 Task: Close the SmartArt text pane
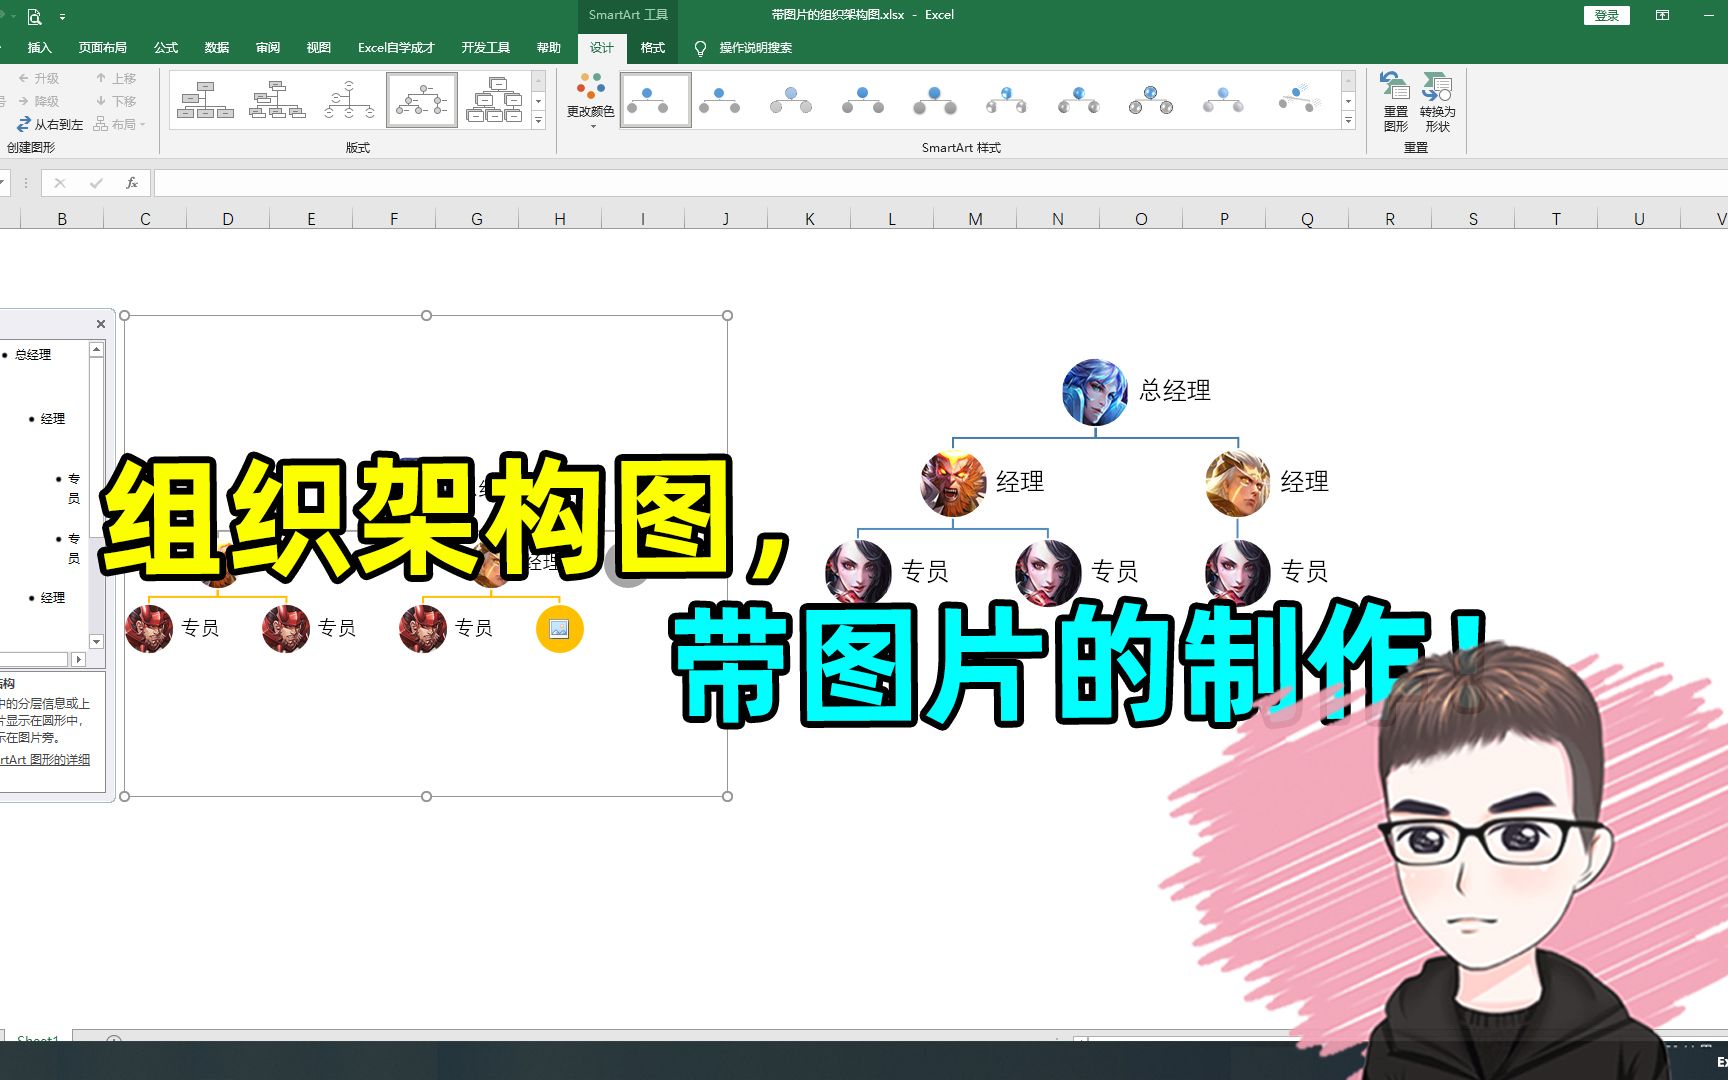pyautogui.click(x=100, y=324)
